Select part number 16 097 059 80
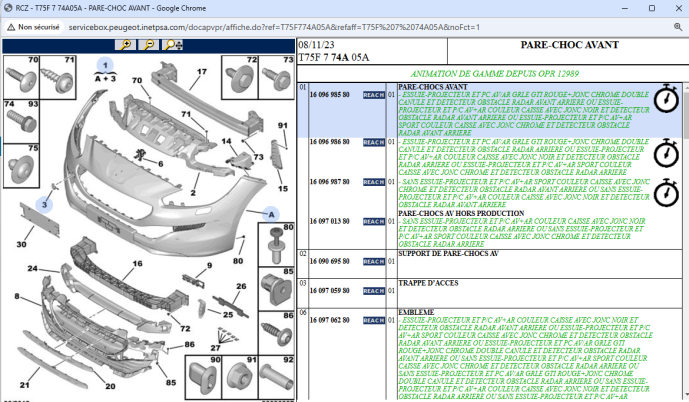 click(x=330, y=290)
